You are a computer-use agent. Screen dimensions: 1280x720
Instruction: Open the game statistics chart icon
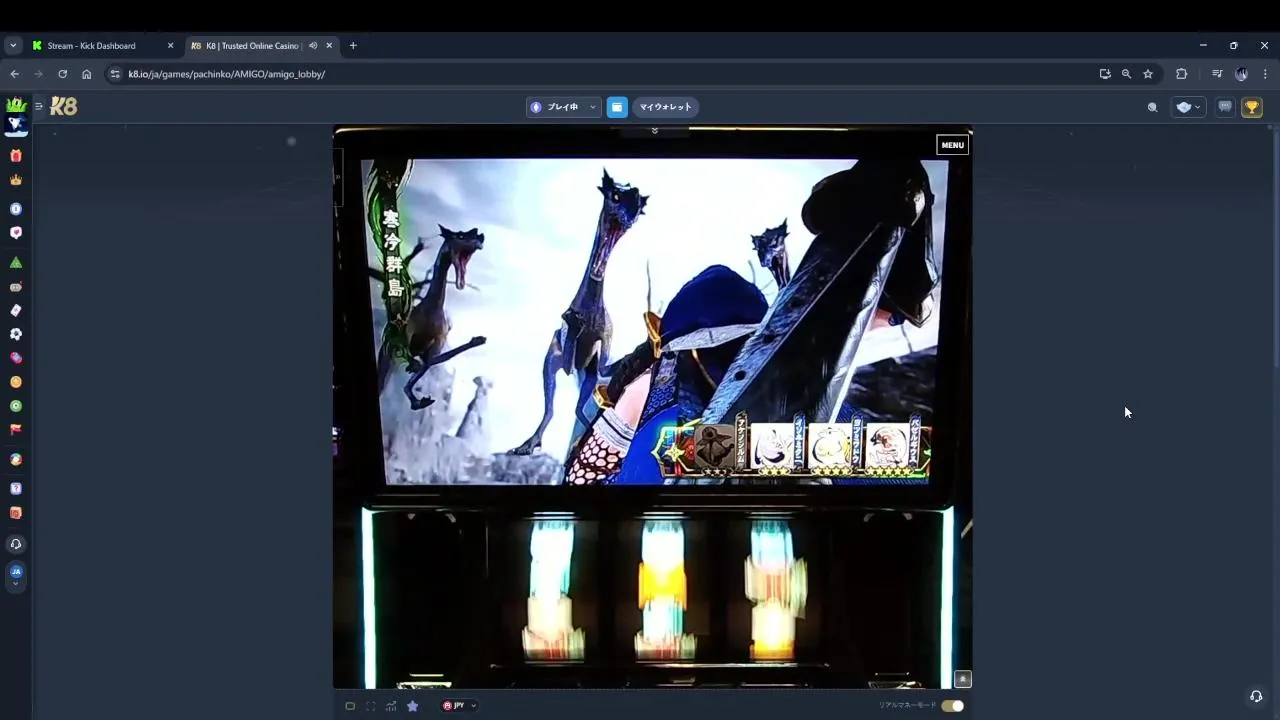pos(391,706)
